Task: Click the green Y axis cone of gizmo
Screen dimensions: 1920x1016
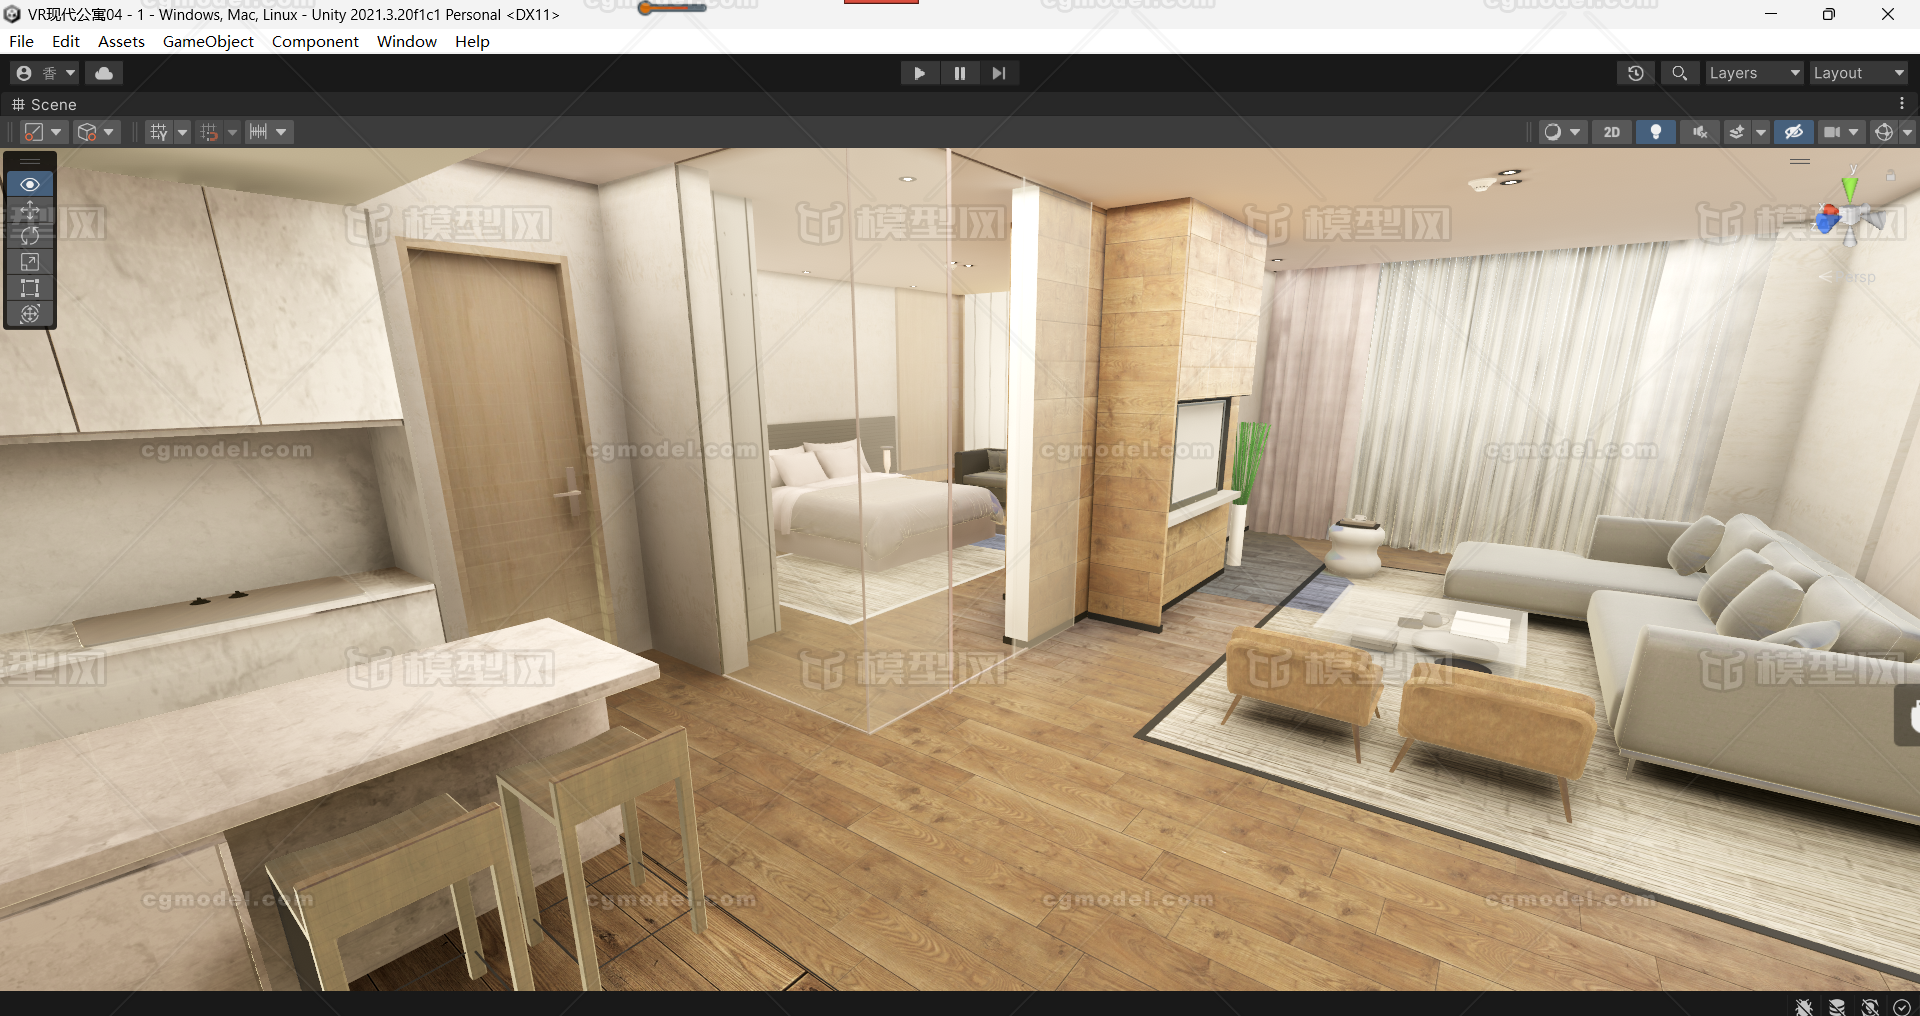Action: pos(1850,188)
